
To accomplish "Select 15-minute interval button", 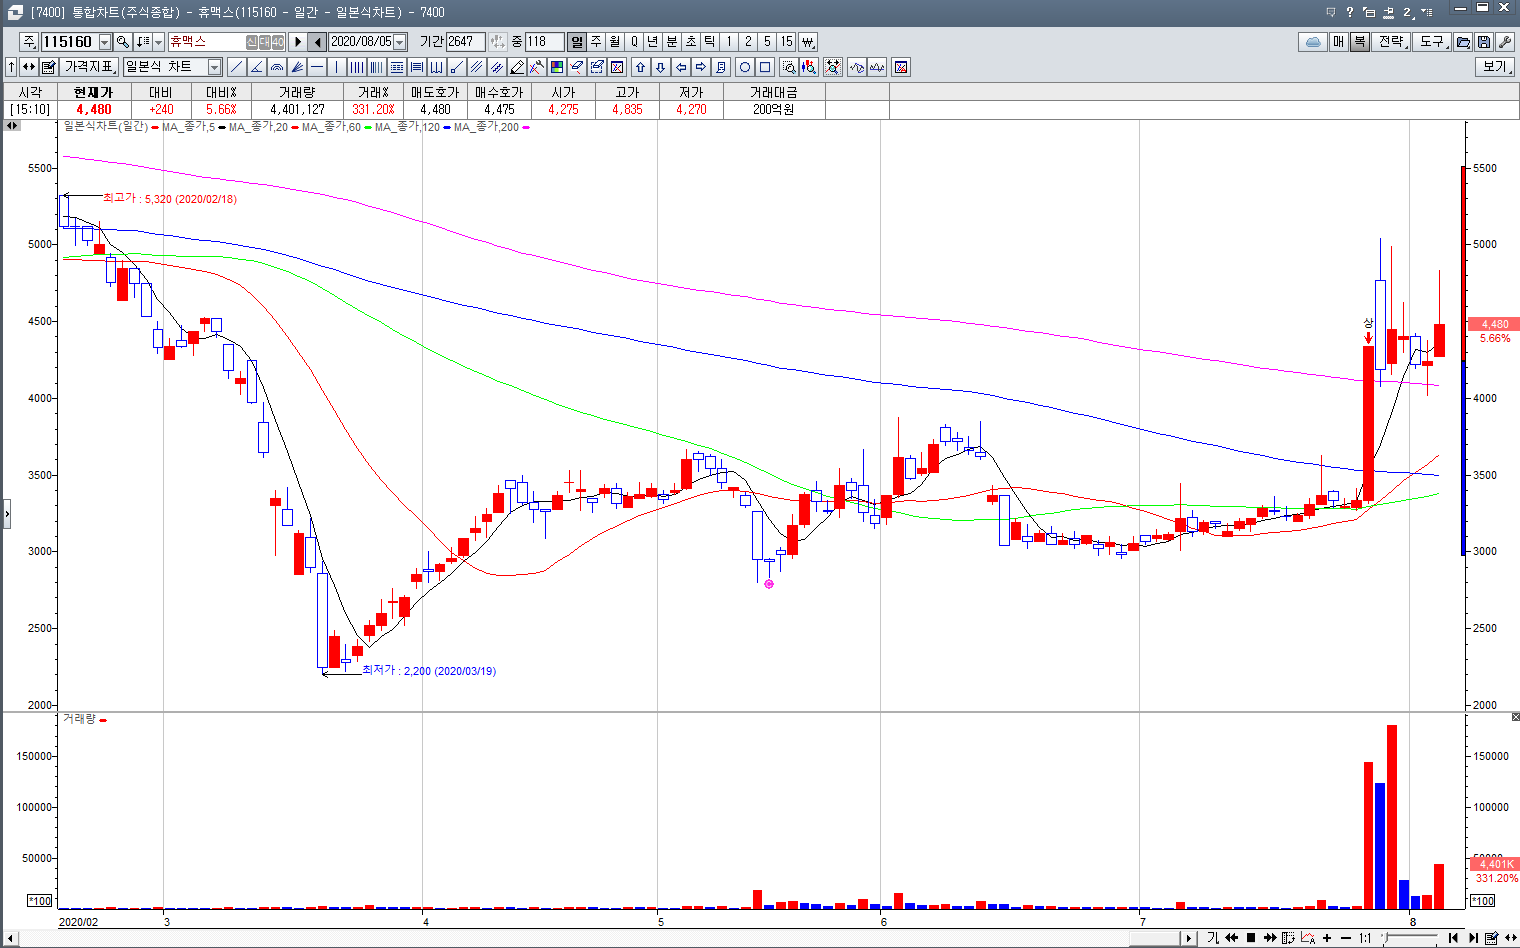I will 787,42.
